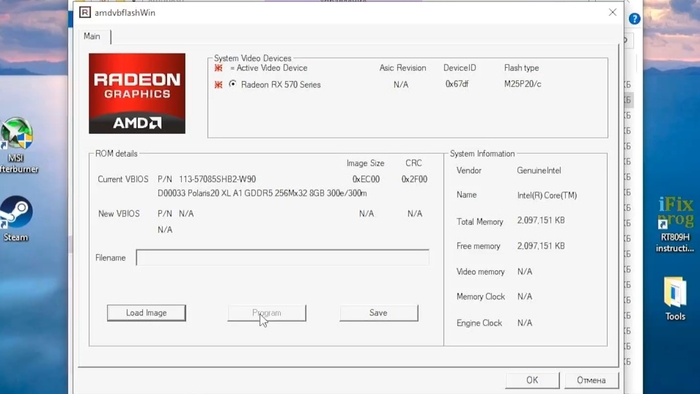Click part number 113-57085SHB2-W90
The width and height of the screenshot is (700, 394).
point(217,179)
